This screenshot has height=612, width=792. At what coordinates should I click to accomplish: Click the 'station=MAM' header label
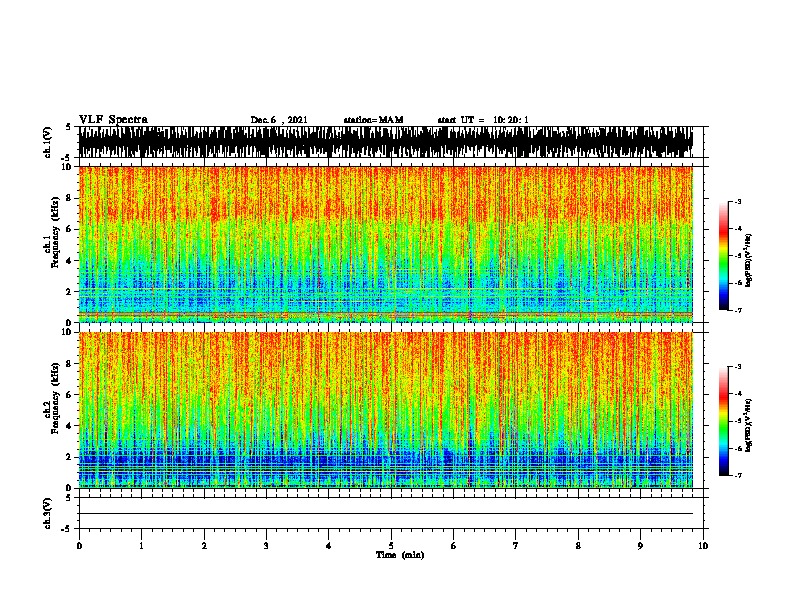tap(373, 120)
